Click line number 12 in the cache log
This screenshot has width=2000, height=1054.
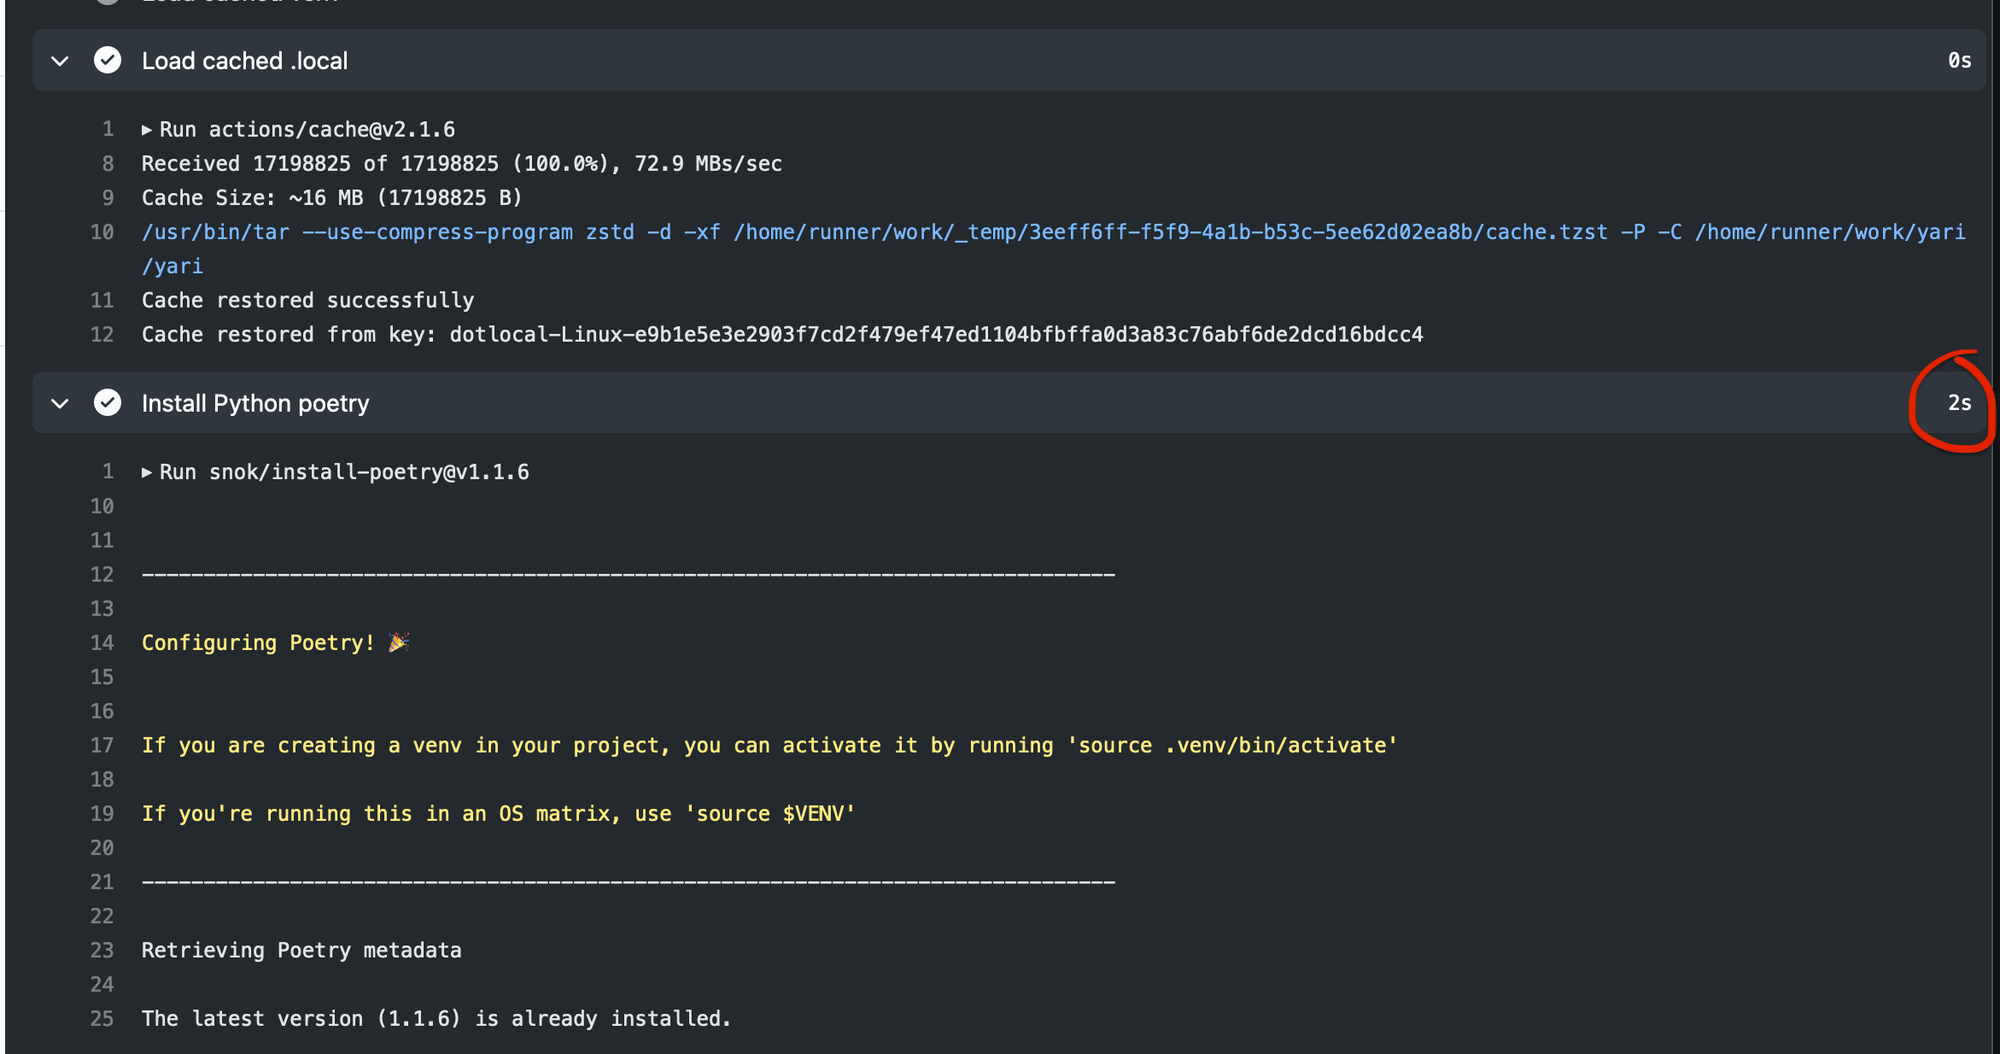[x=102, y=334]
